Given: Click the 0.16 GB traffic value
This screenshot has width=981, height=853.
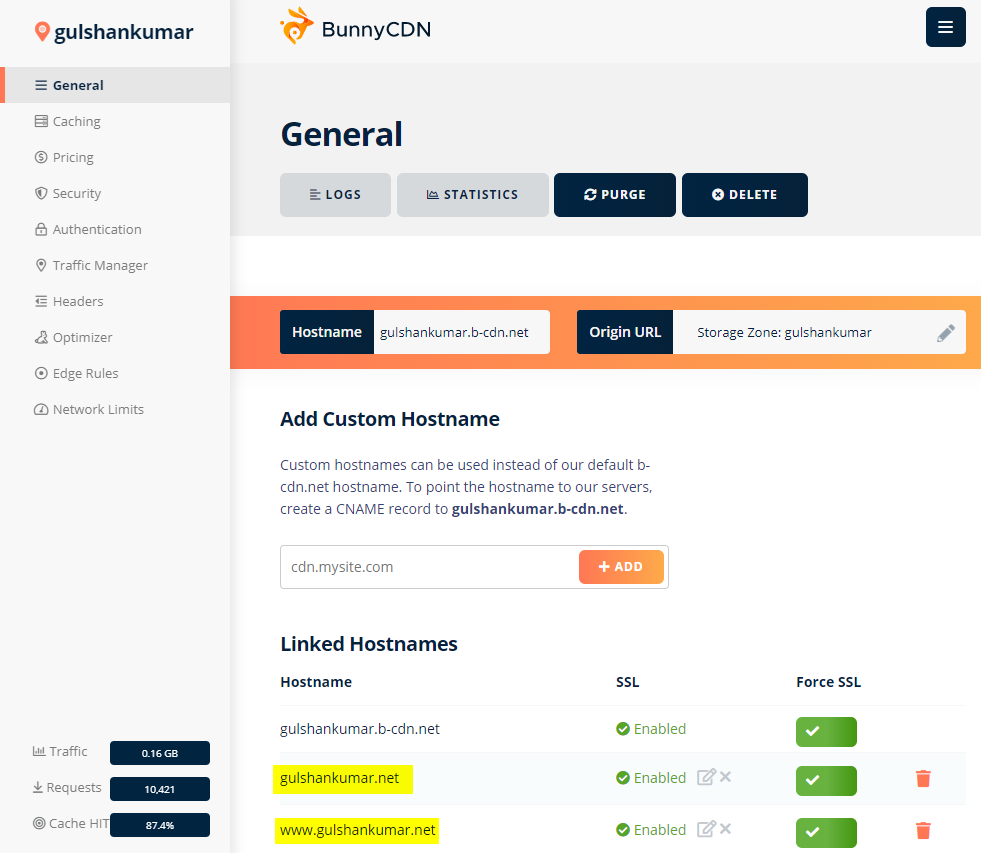Looking at the screenshot, I should 160,753.
